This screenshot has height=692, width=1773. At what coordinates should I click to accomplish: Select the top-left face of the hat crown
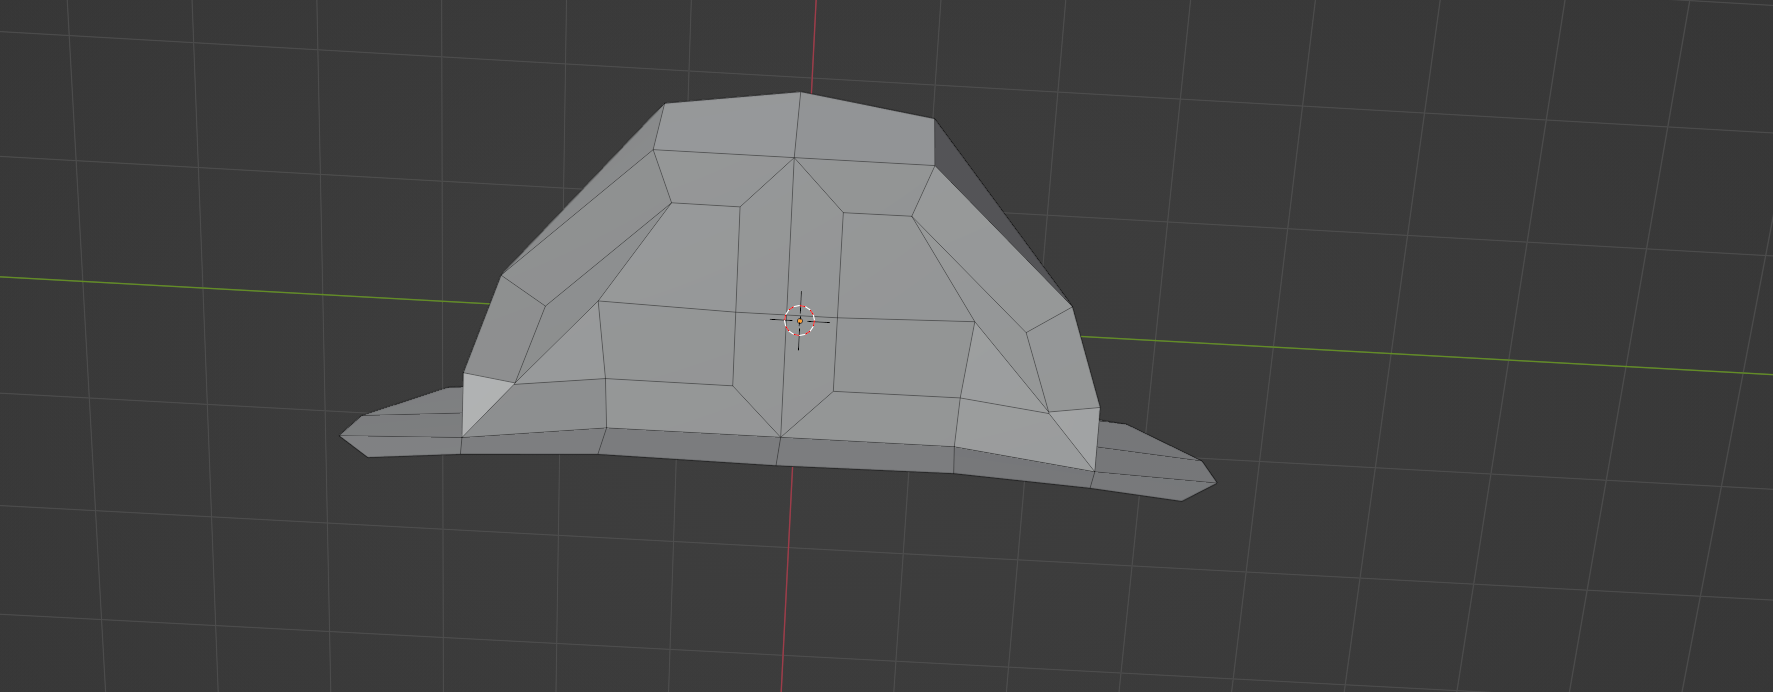point(728,126)
